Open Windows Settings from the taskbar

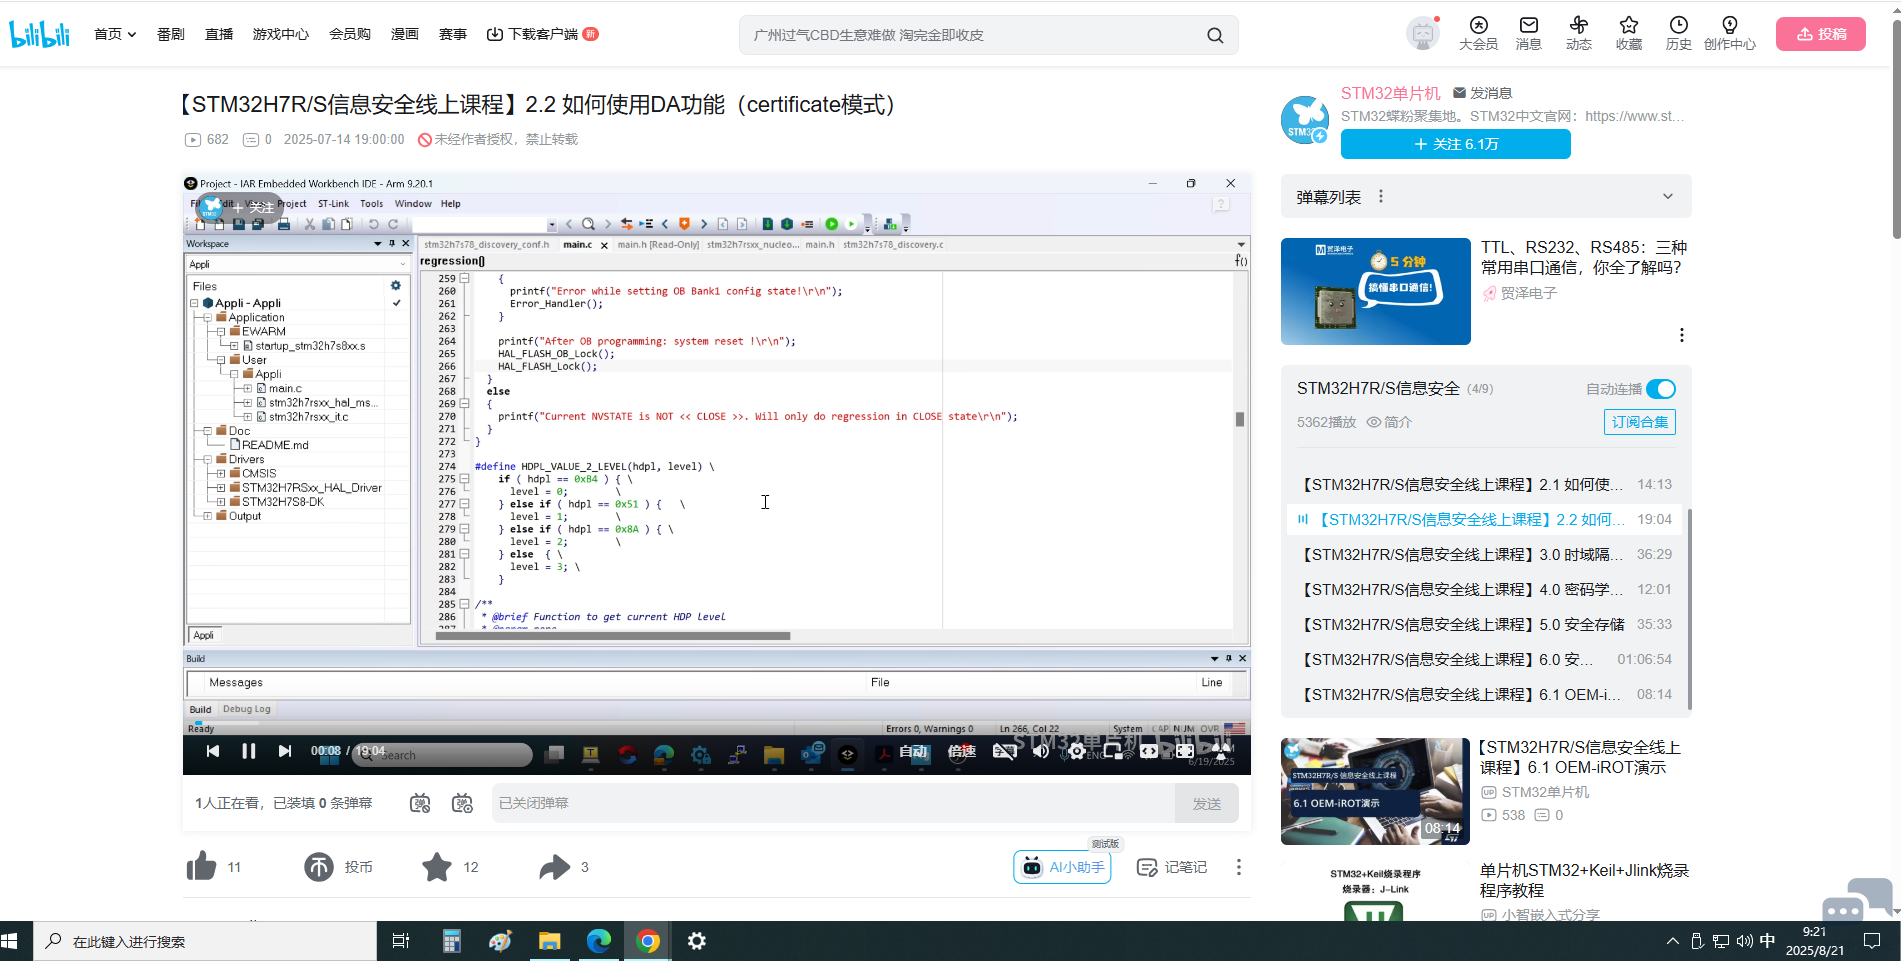click(697, 941)
